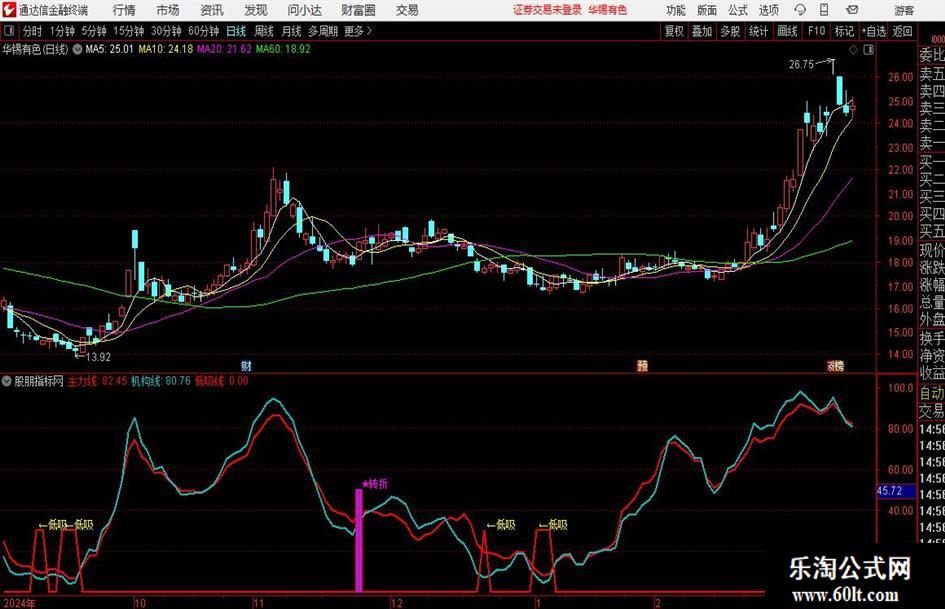Open 多周期 view
The width and height of the screenshot is (945, 609).
[x=323, y=31]
